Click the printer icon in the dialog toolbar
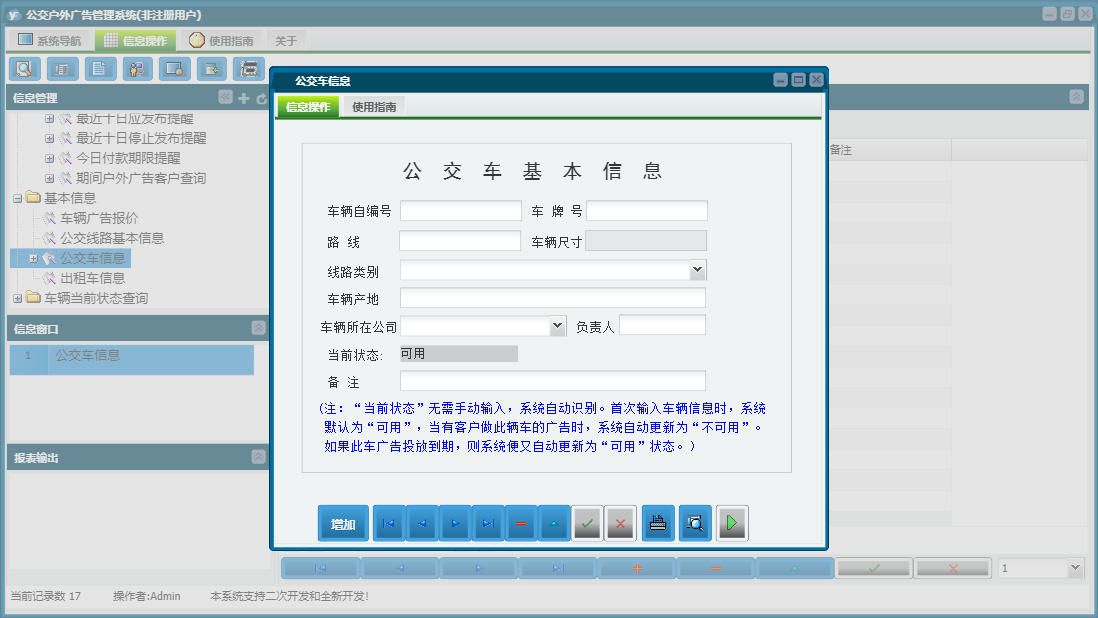The image size is (1098, 618). pos(657,523)
